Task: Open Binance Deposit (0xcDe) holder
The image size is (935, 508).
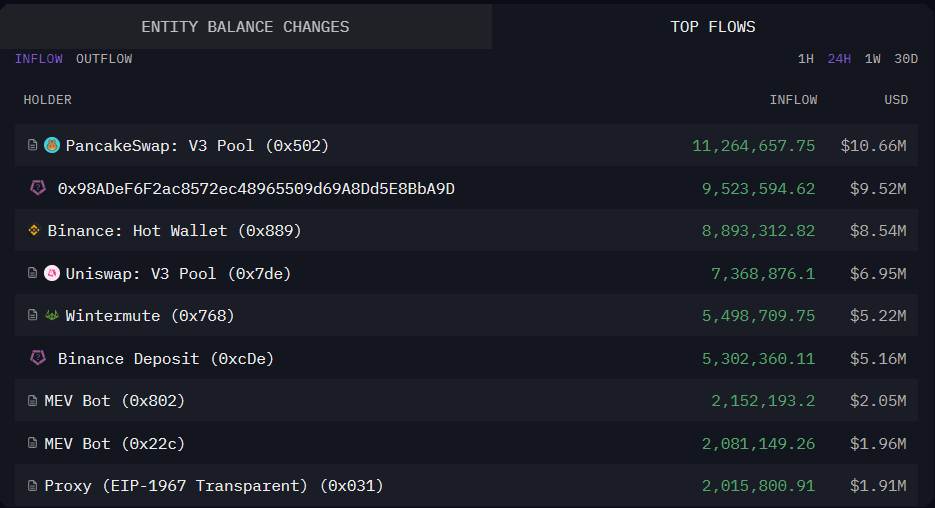Action: (166, 359)
